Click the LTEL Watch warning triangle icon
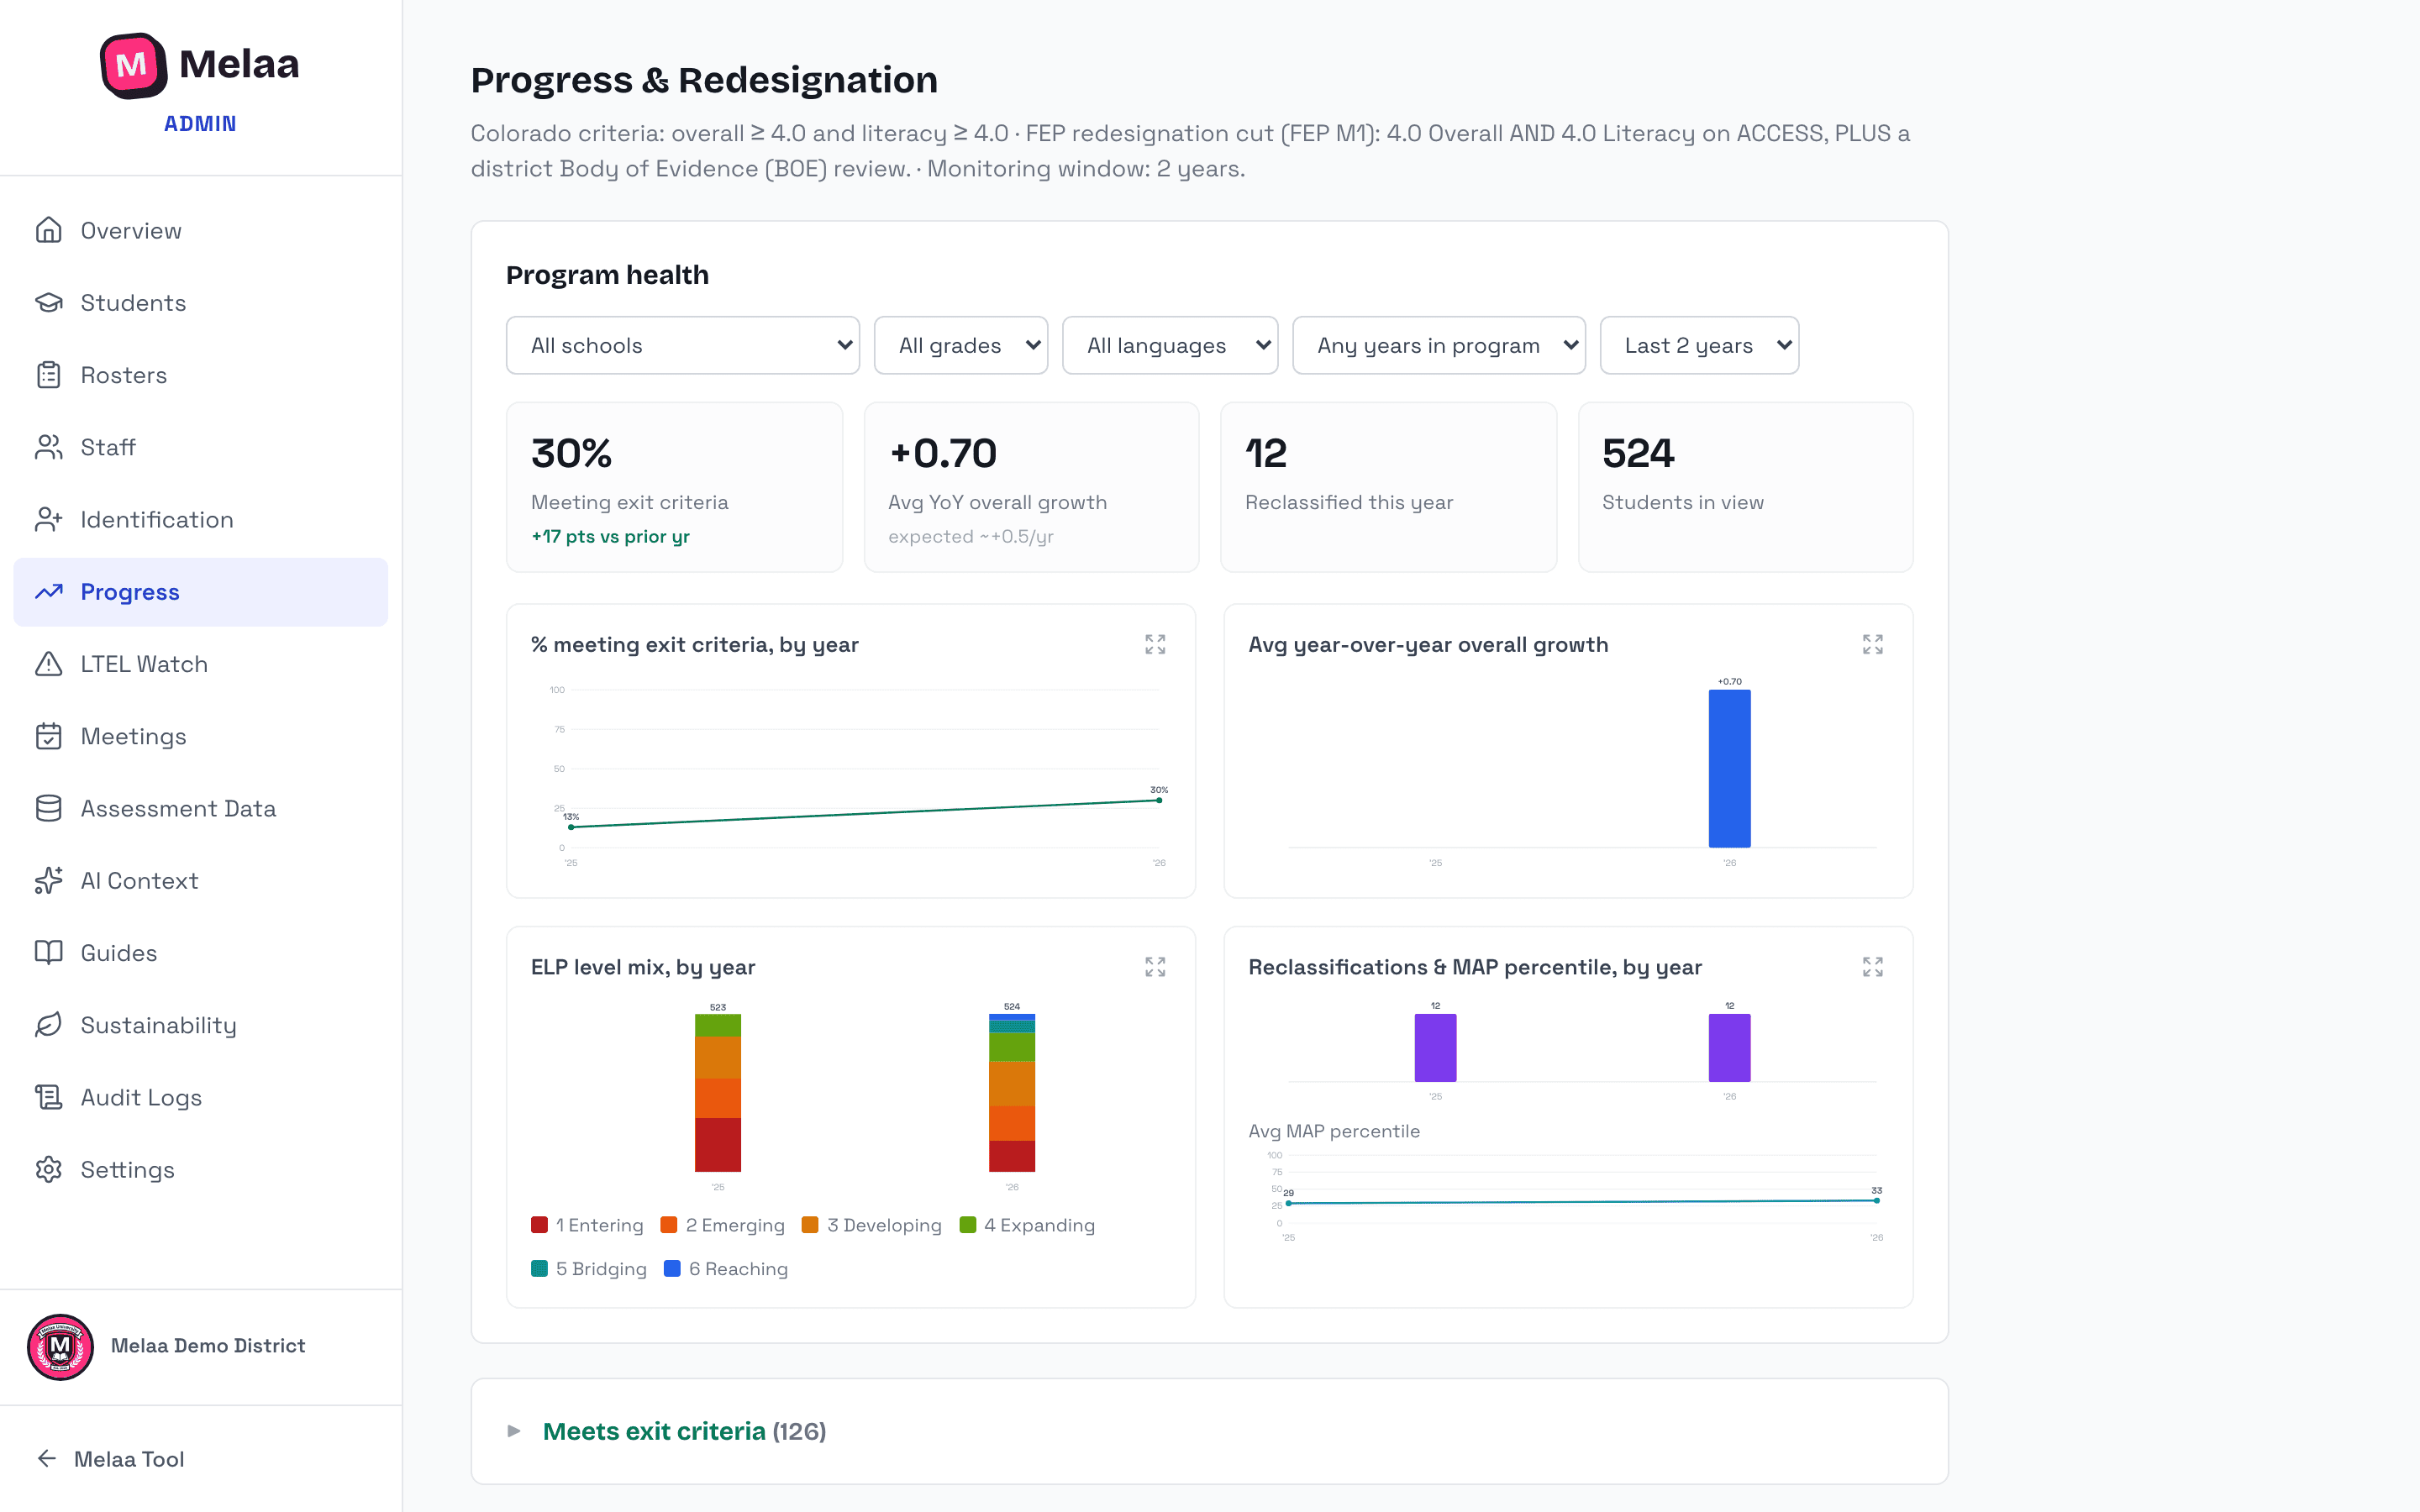 [48, 664]
